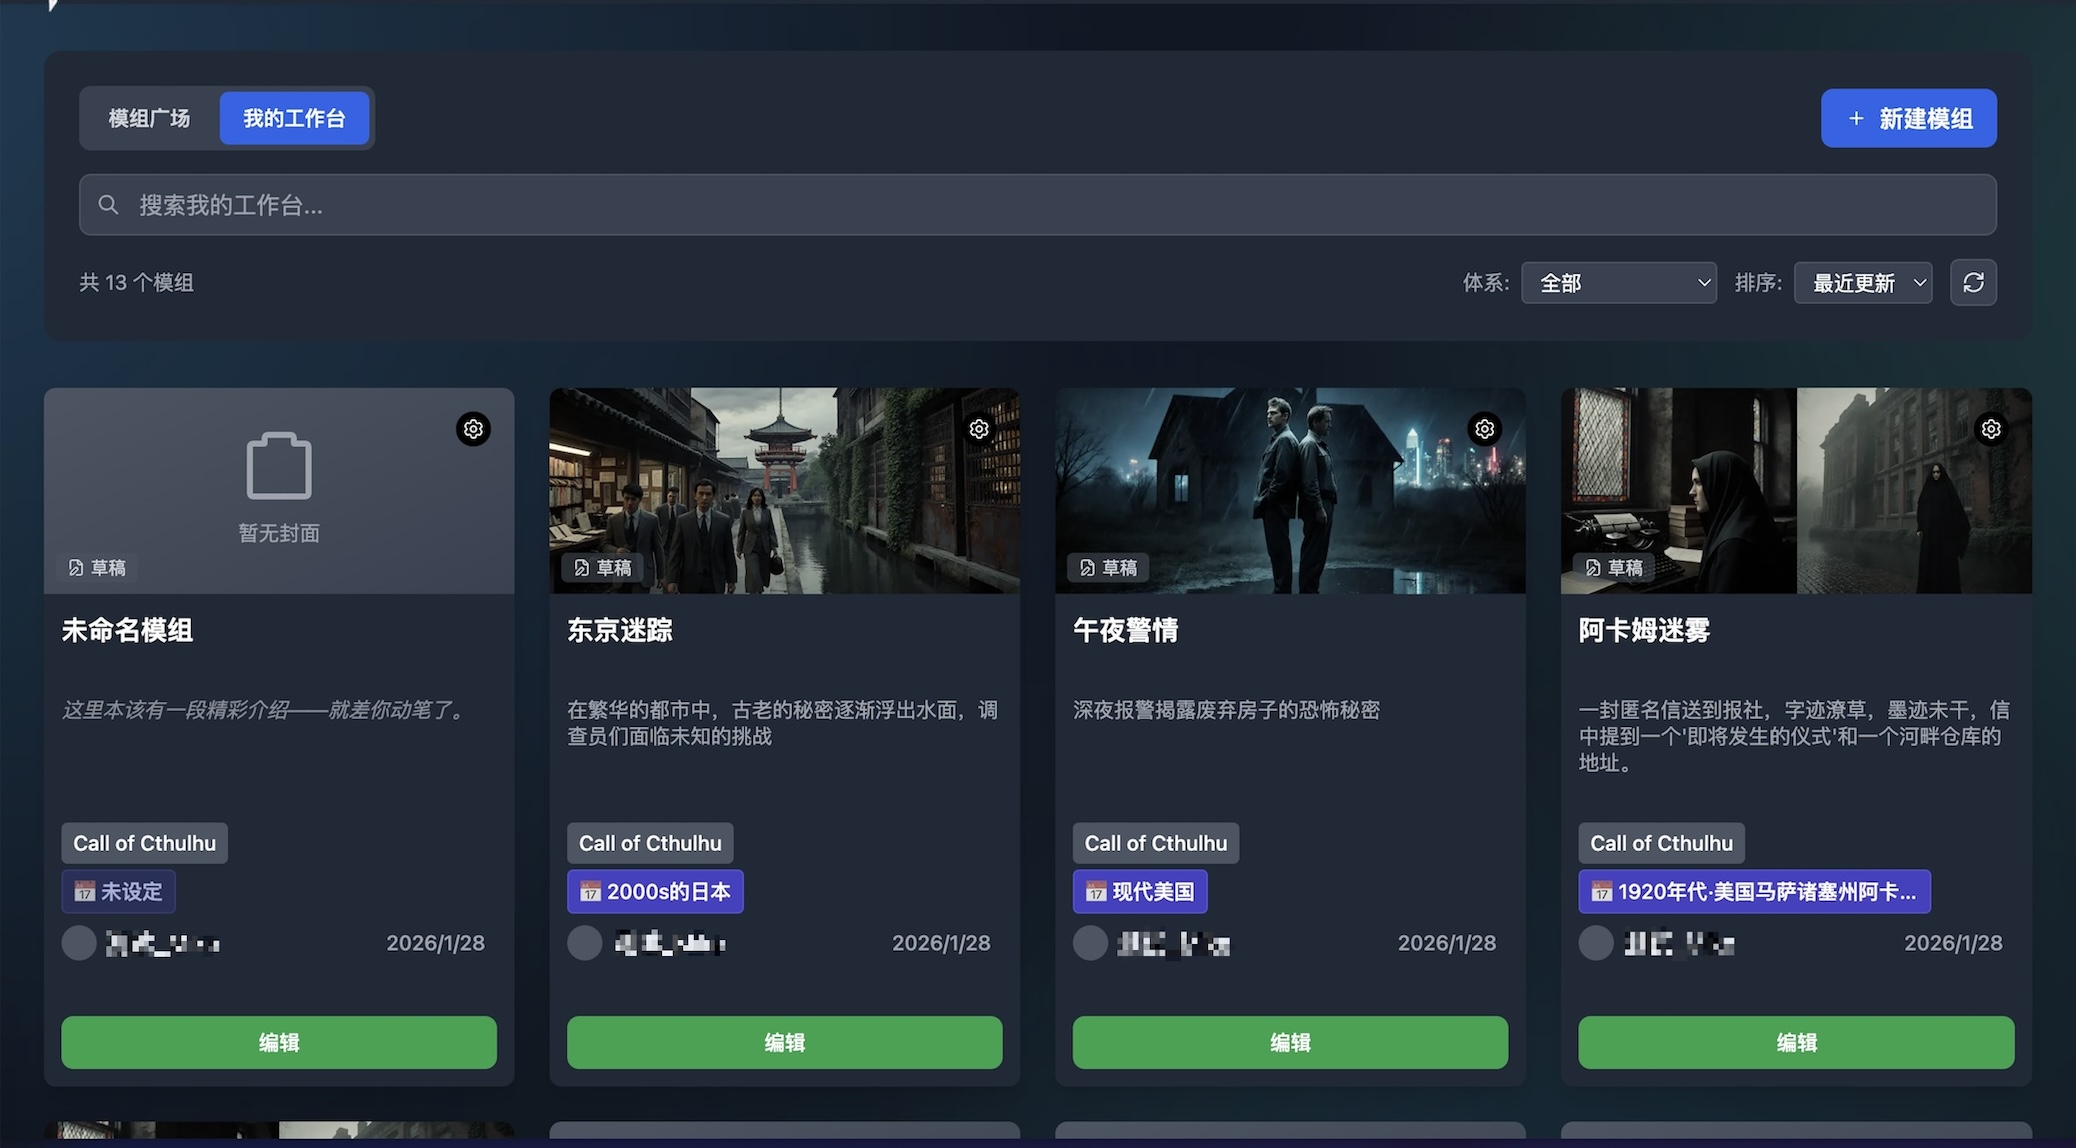Viewport: 2076px width, 1148px height.
Task: Open the 体系 filter dropdown showing 全部
Action: [x=1618, y=283]
